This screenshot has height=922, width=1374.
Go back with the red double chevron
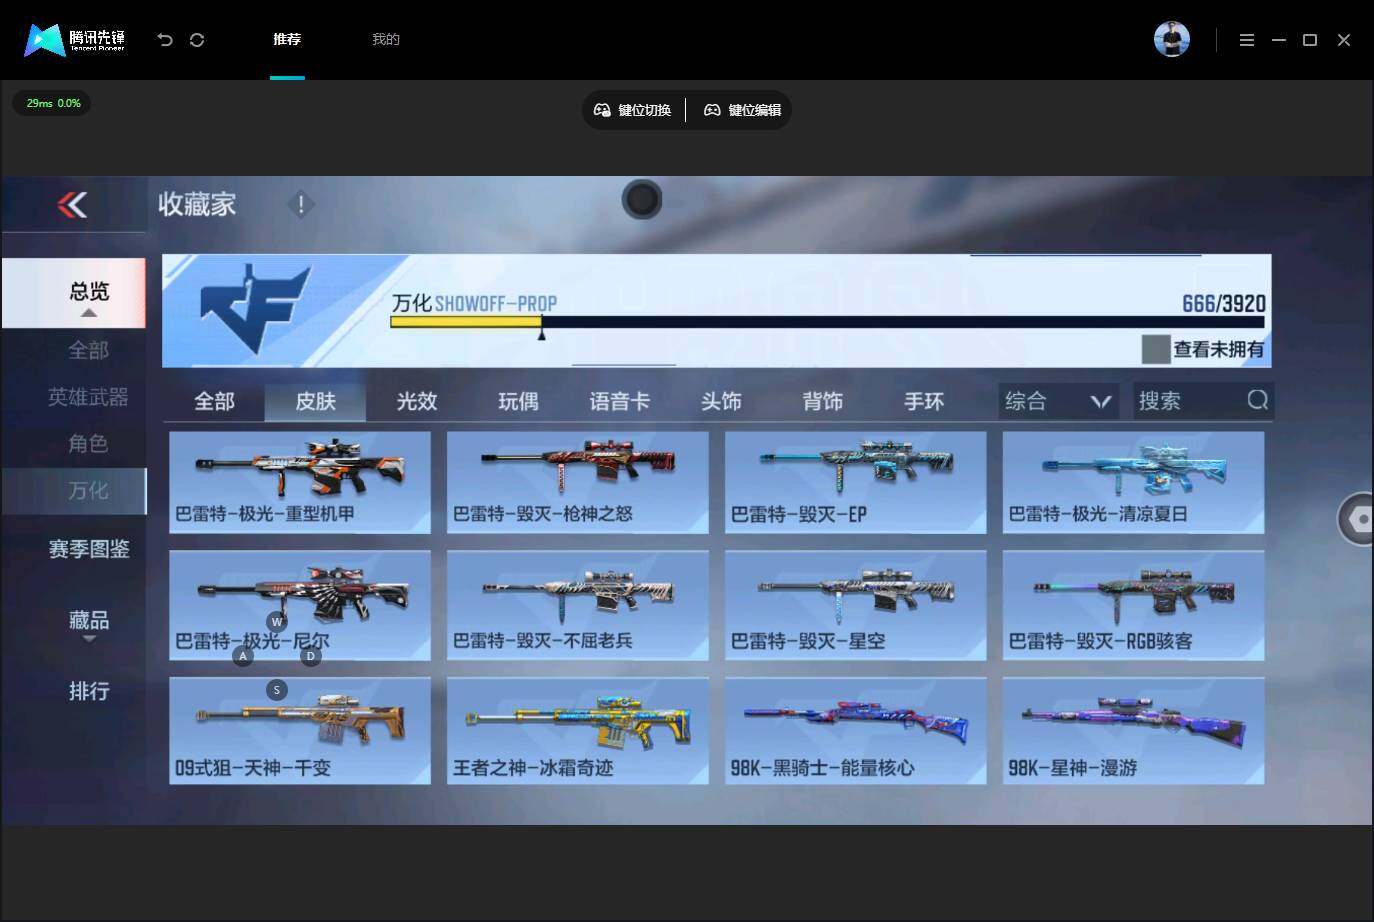pyautogui.click(x=73, y=204)
